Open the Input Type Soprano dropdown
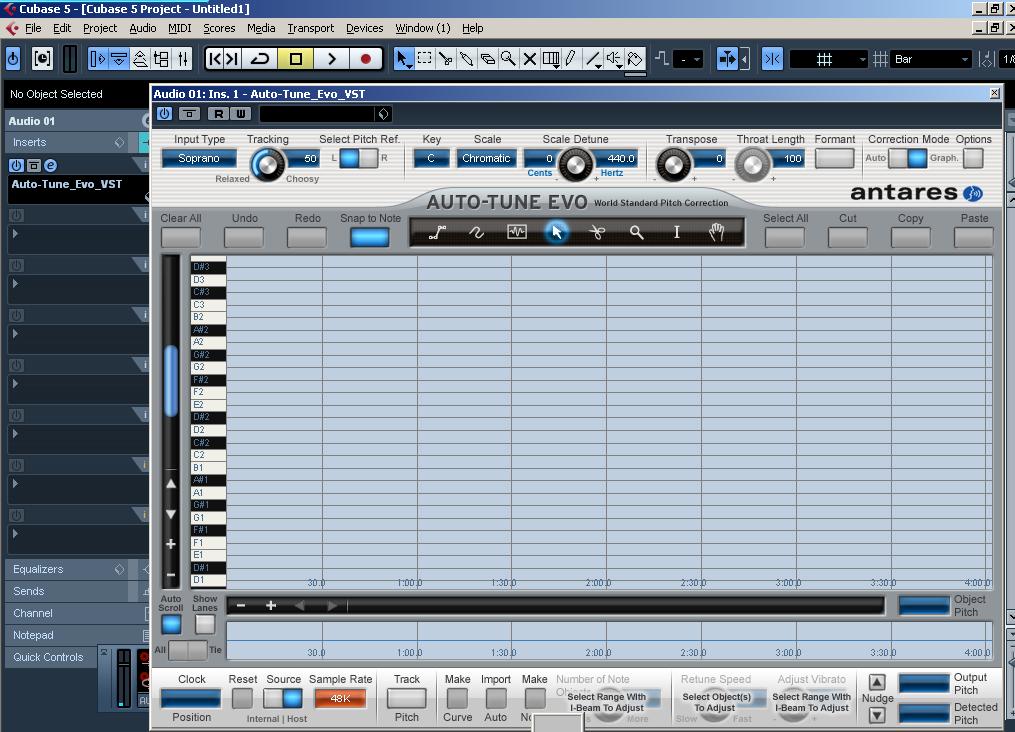This screenshot has height=732, width=1015. [199, 158]
